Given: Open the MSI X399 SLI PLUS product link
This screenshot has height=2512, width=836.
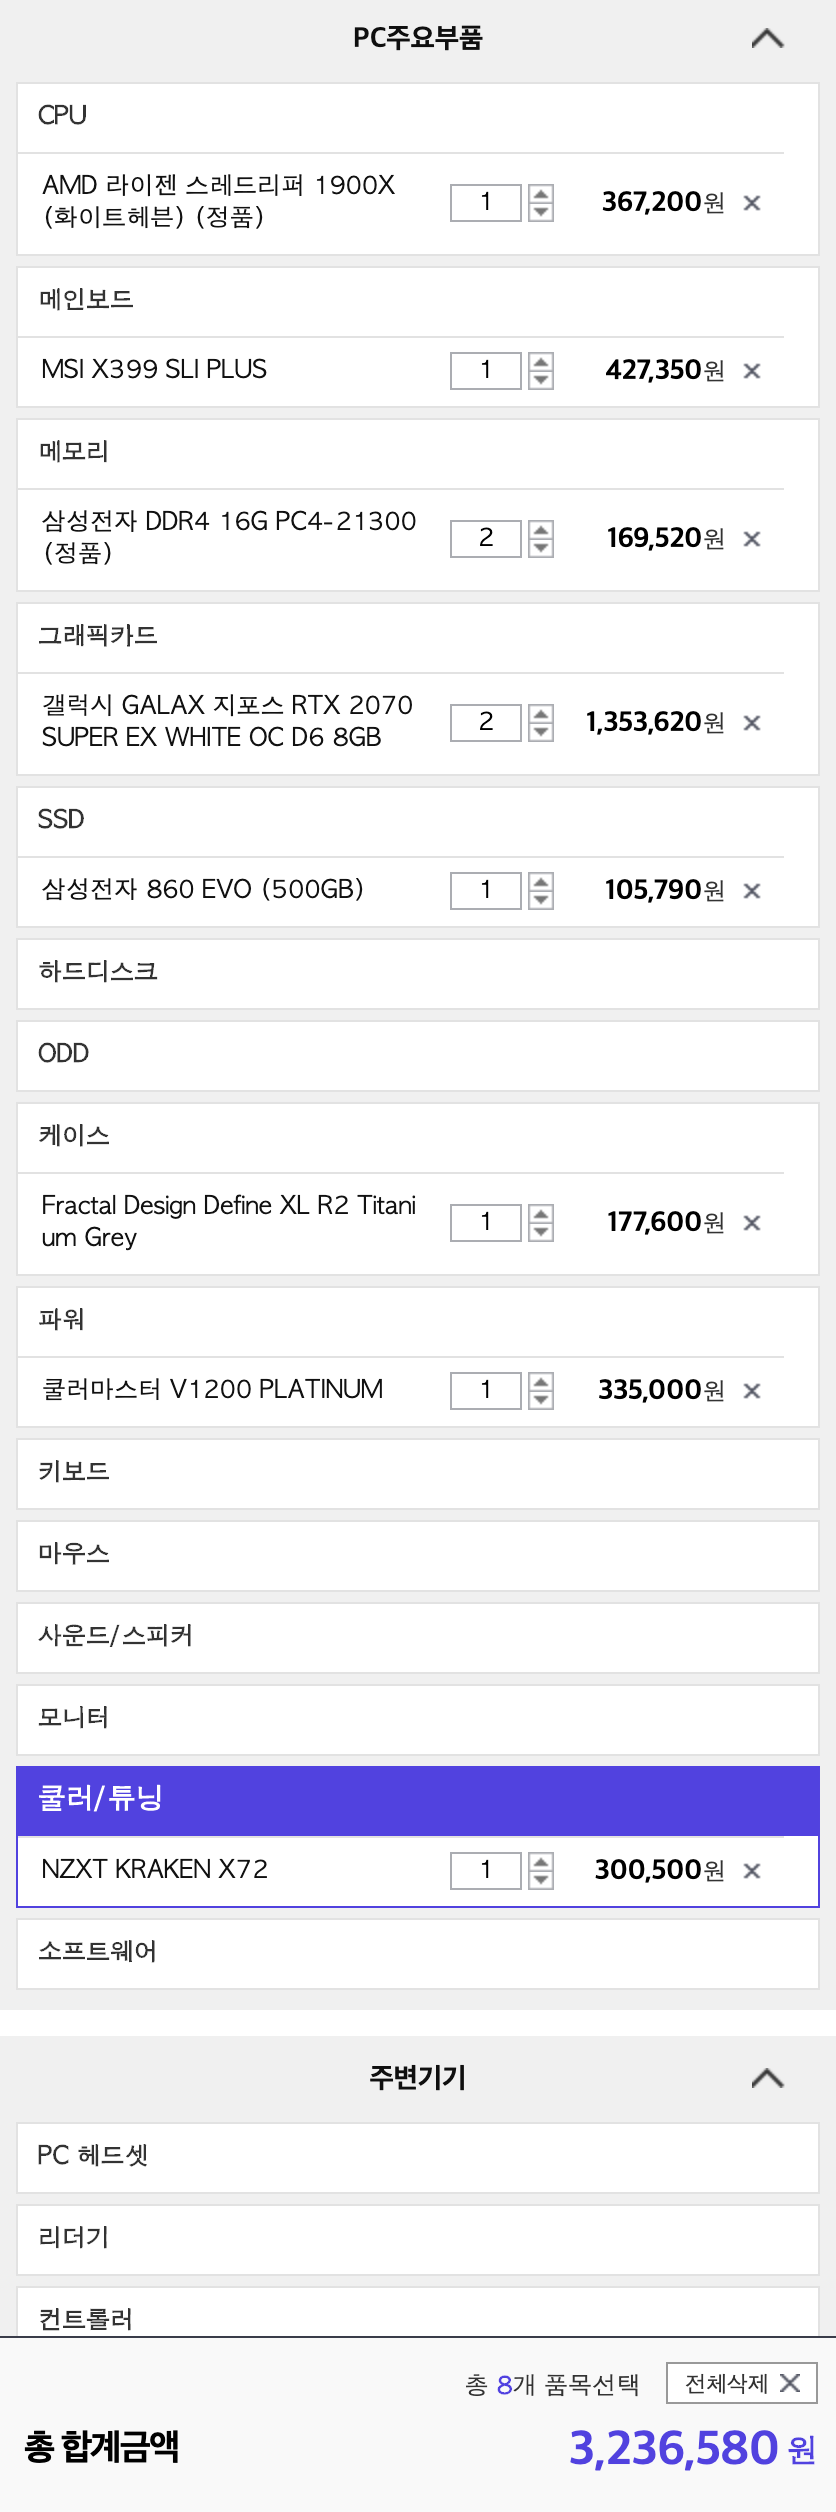Looking at the screenshot, I should click(154, 370).
